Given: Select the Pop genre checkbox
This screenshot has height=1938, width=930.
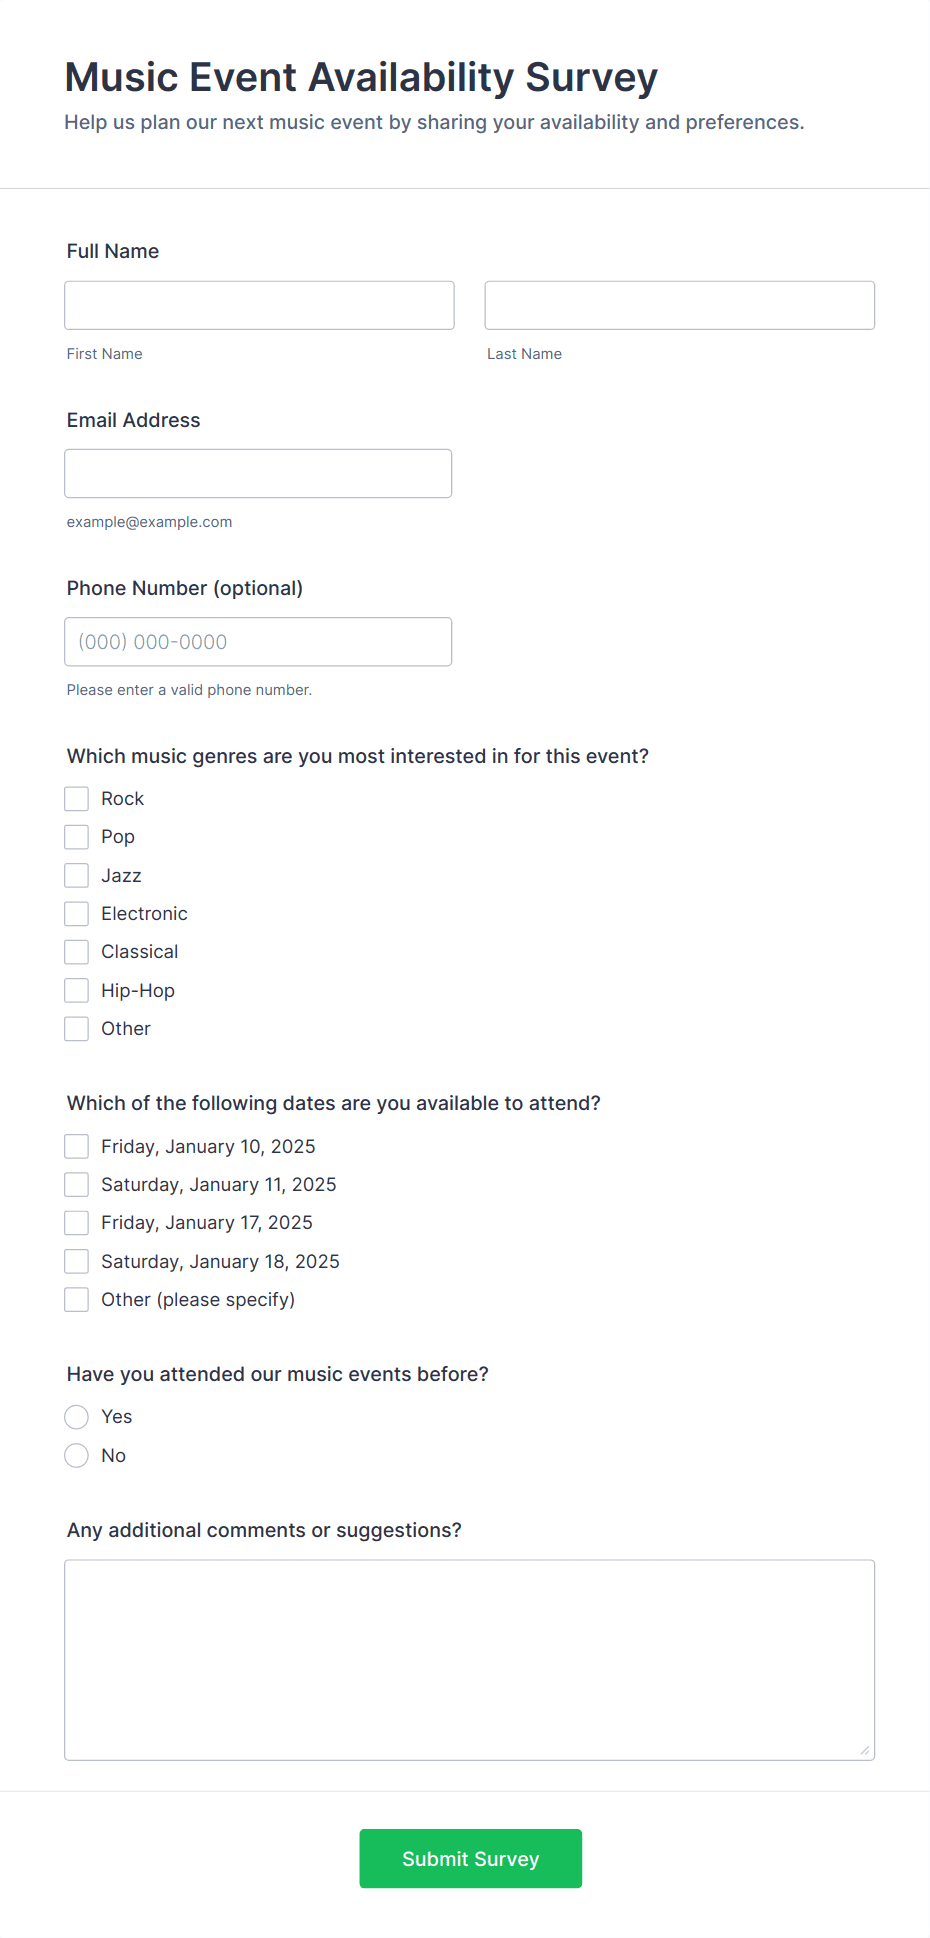Looking at the screenshot, I should point(77,837).
